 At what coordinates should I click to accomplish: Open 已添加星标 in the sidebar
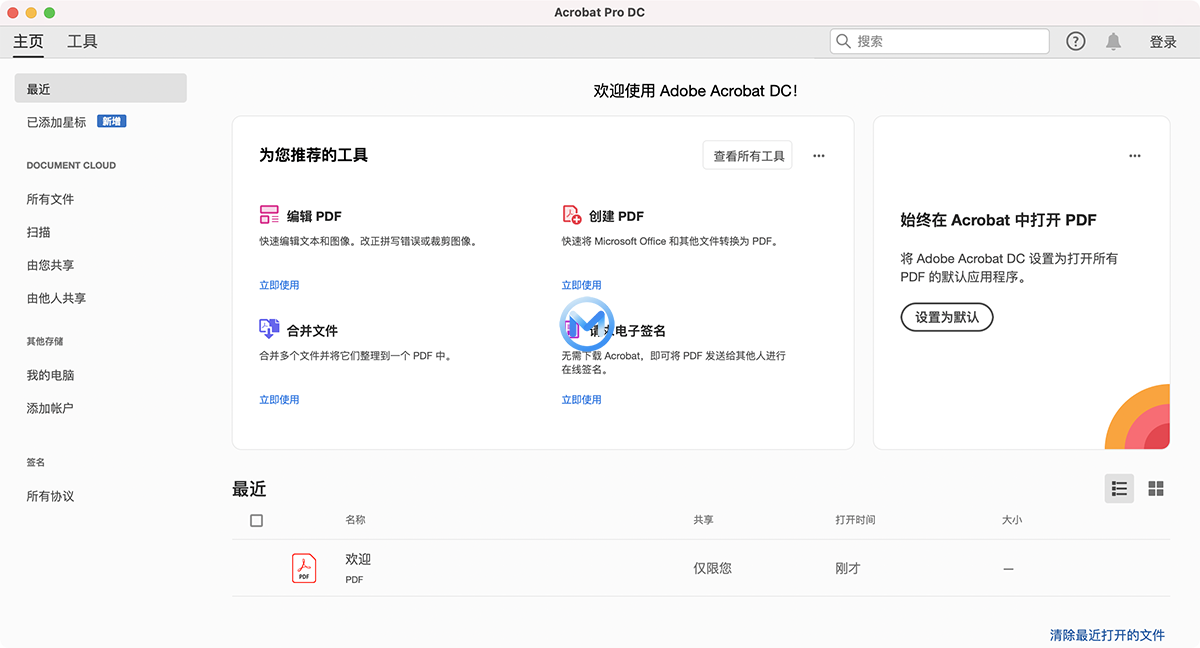point(56,122)
